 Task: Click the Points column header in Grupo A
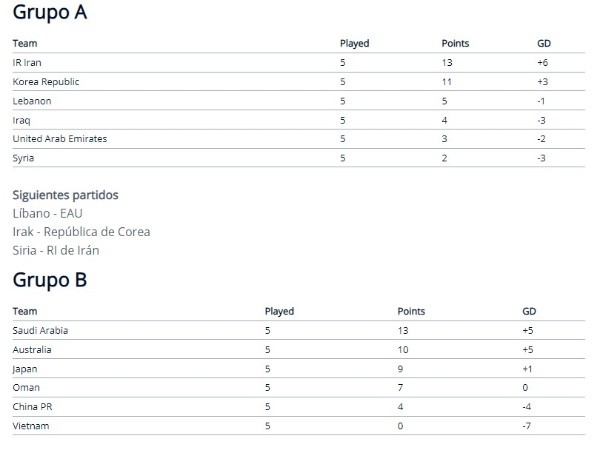point(455,43)
